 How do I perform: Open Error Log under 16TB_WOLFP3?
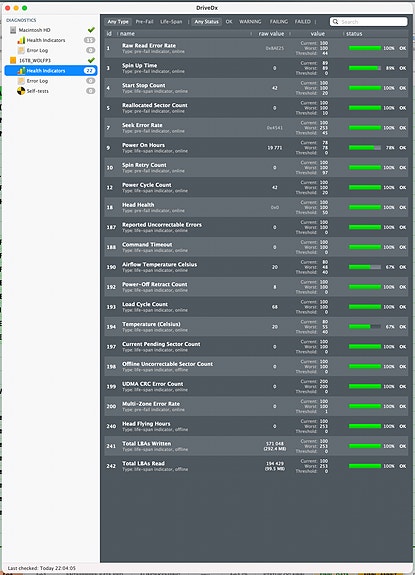[x=37, y=81]
